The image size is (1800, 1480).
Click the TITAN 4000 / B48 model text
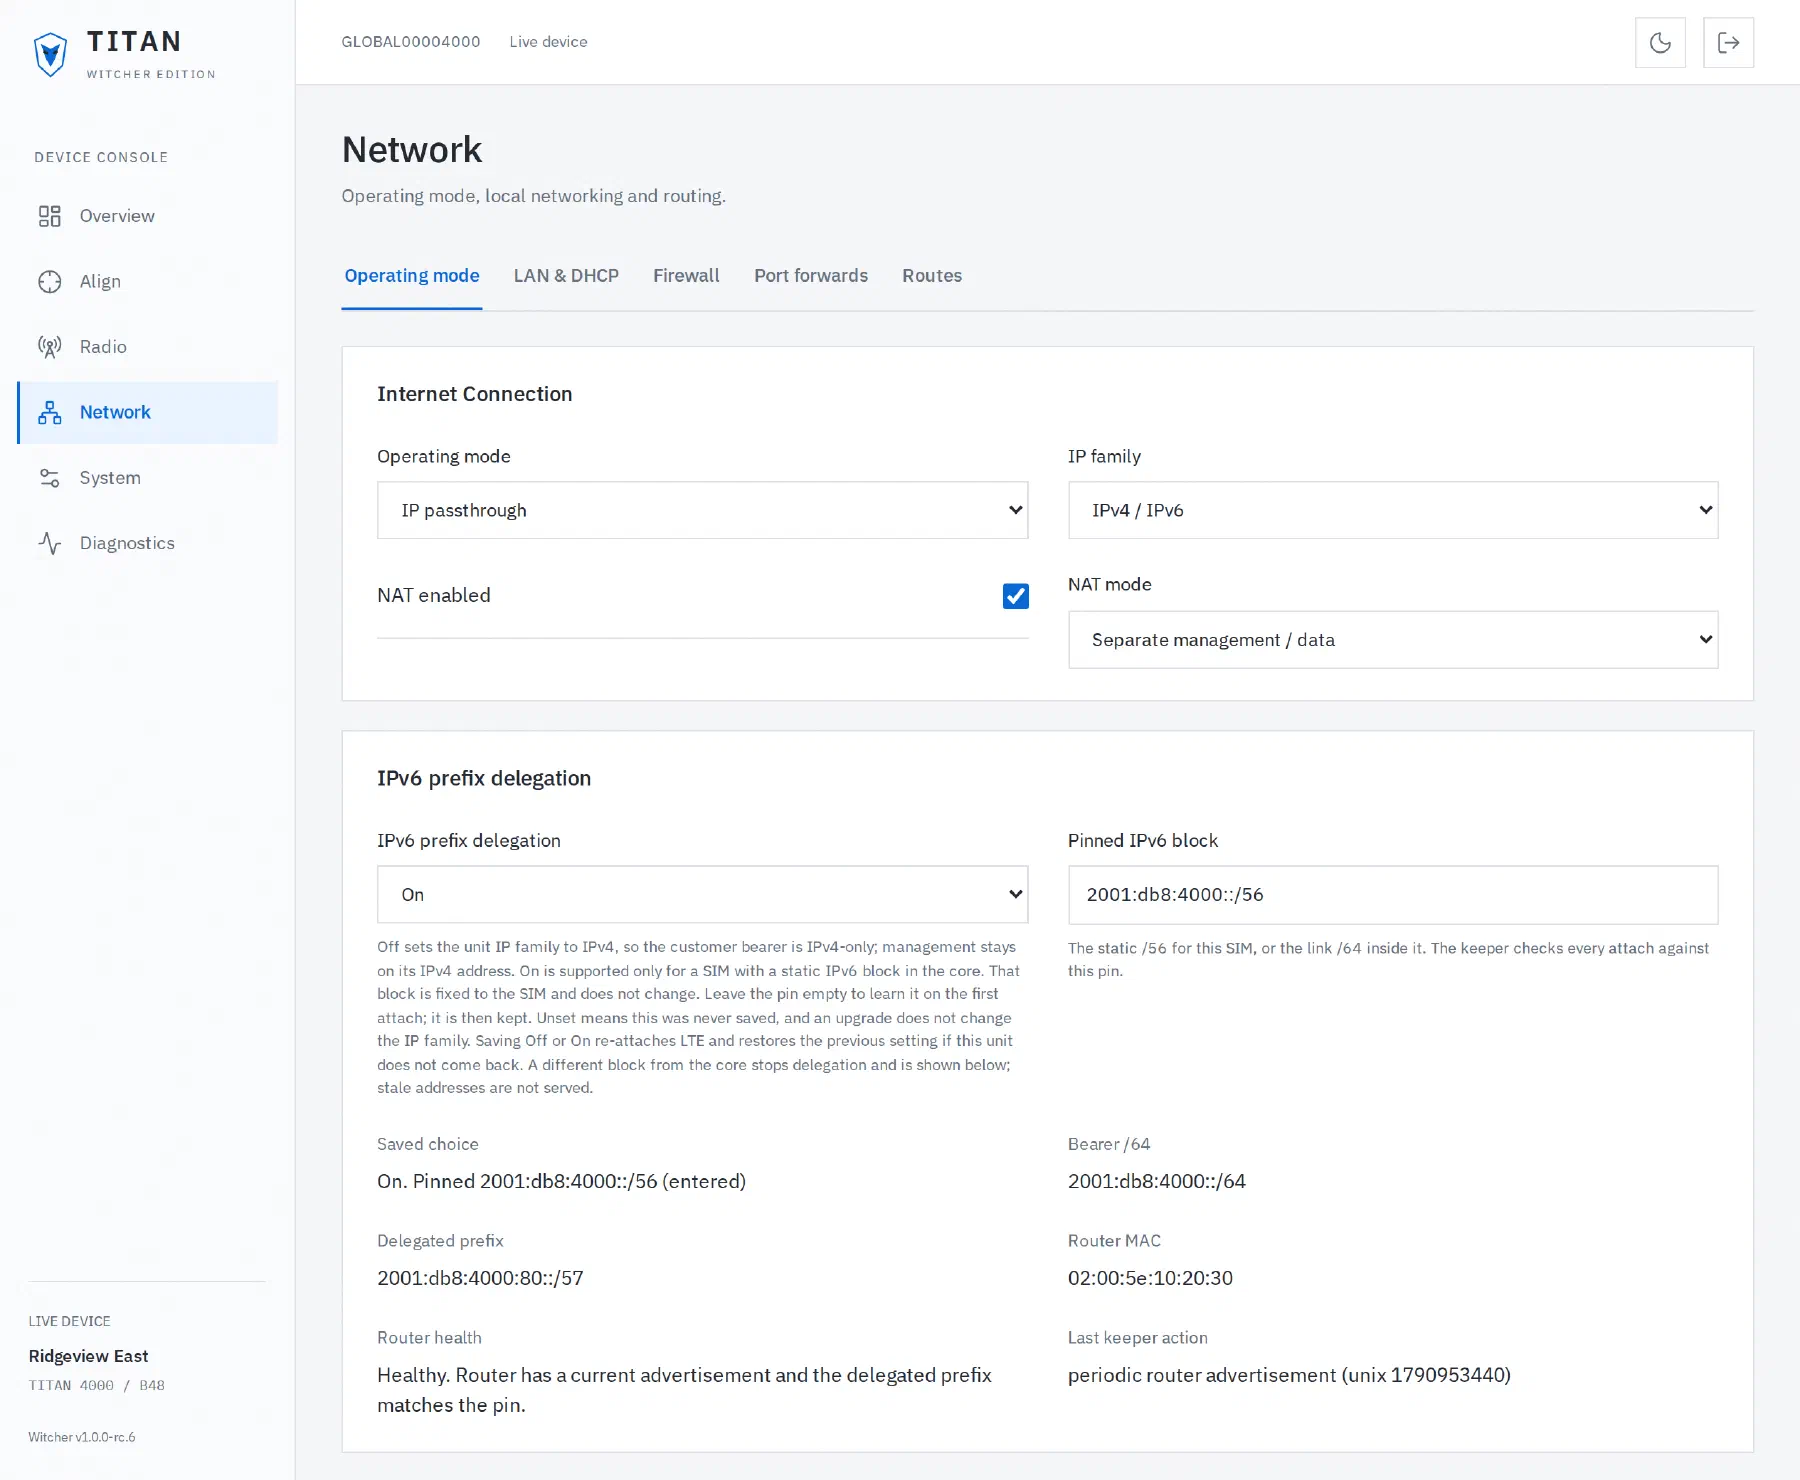click(x=96, y=1385)
